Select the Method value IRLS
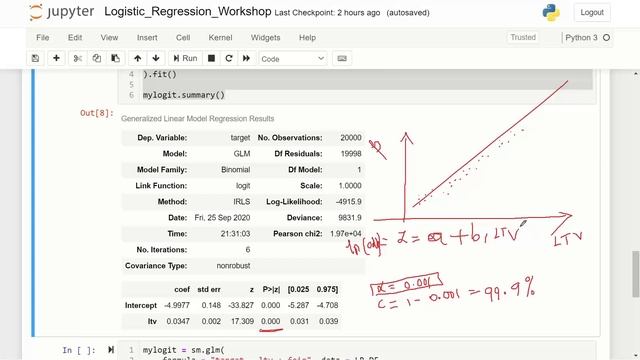 tap(242, 202)
